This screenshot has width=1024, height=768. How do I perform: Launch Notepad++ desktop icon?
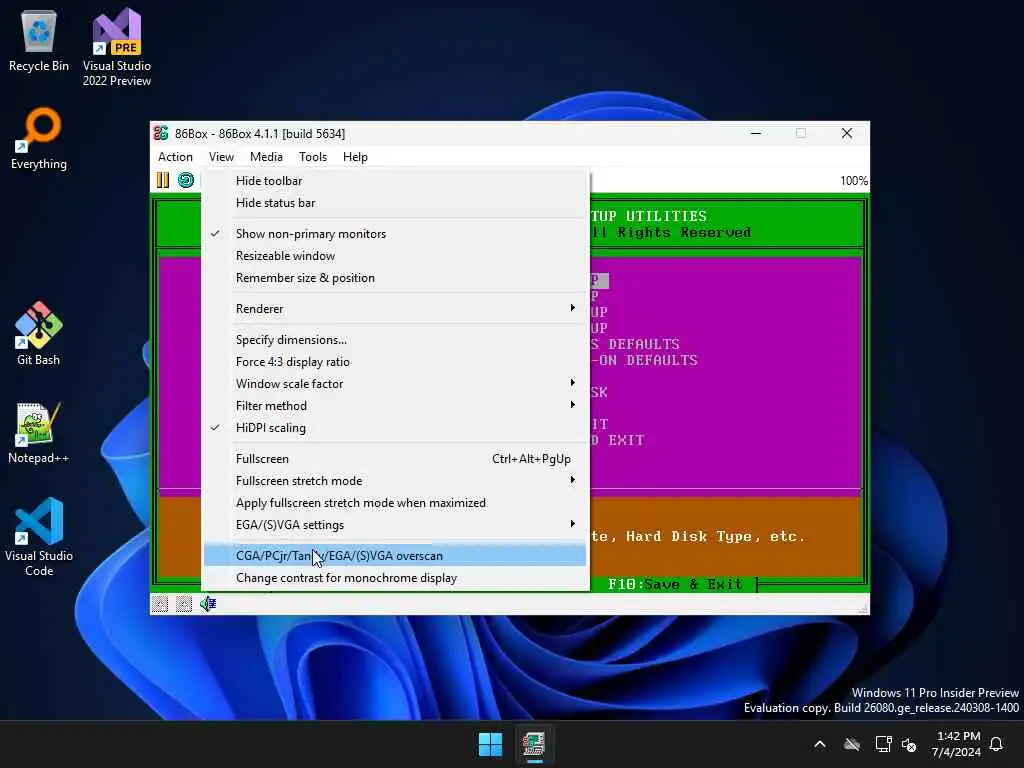point(39,432)
